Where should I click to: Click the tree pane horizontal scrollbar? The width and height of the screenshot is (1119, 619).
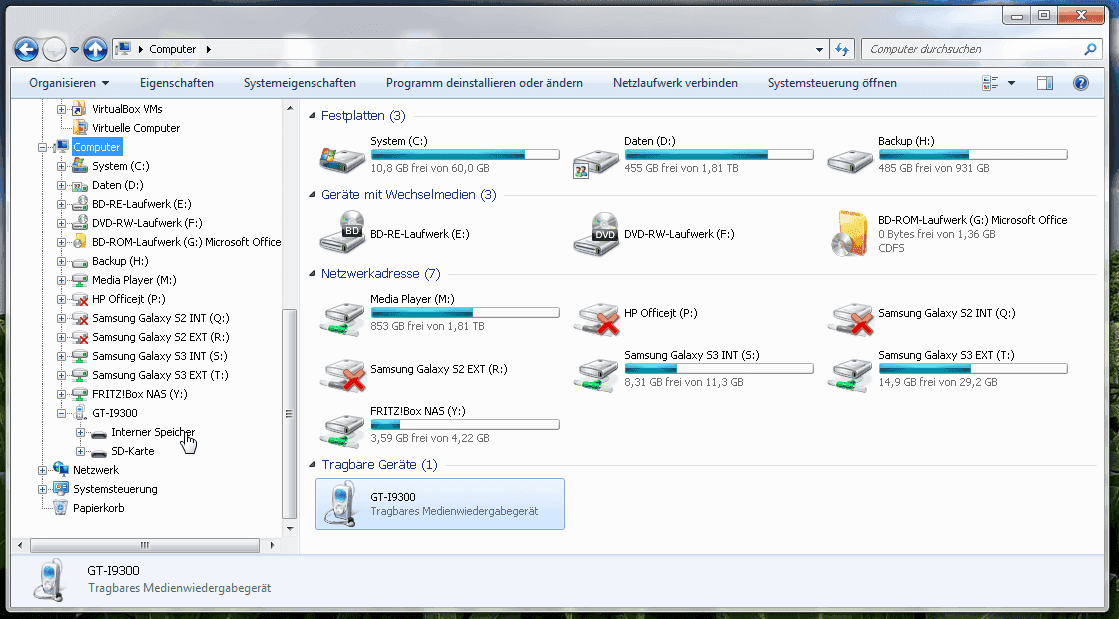click(x=145, y=545)
